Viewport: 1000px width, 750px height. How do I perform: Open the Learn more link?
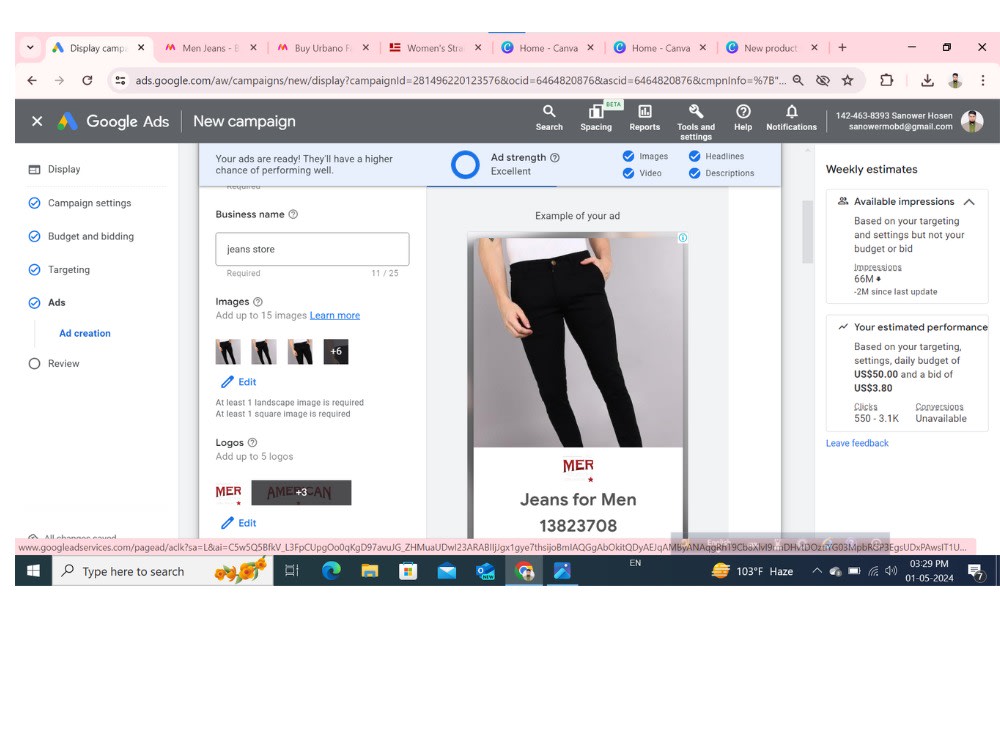335,315
